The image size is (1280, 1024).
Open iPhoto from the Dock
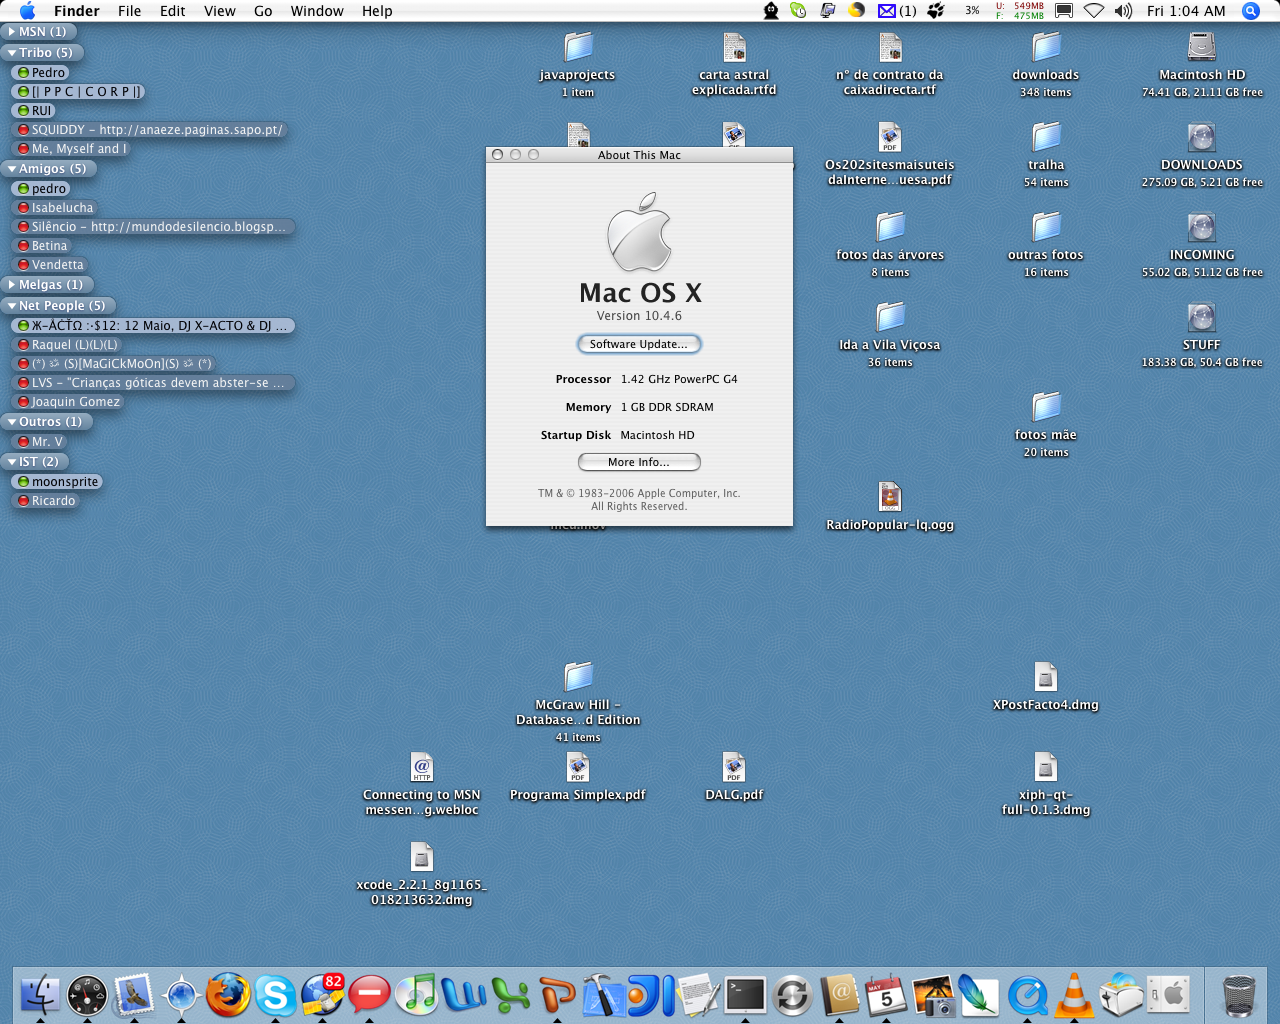(933, 995)
